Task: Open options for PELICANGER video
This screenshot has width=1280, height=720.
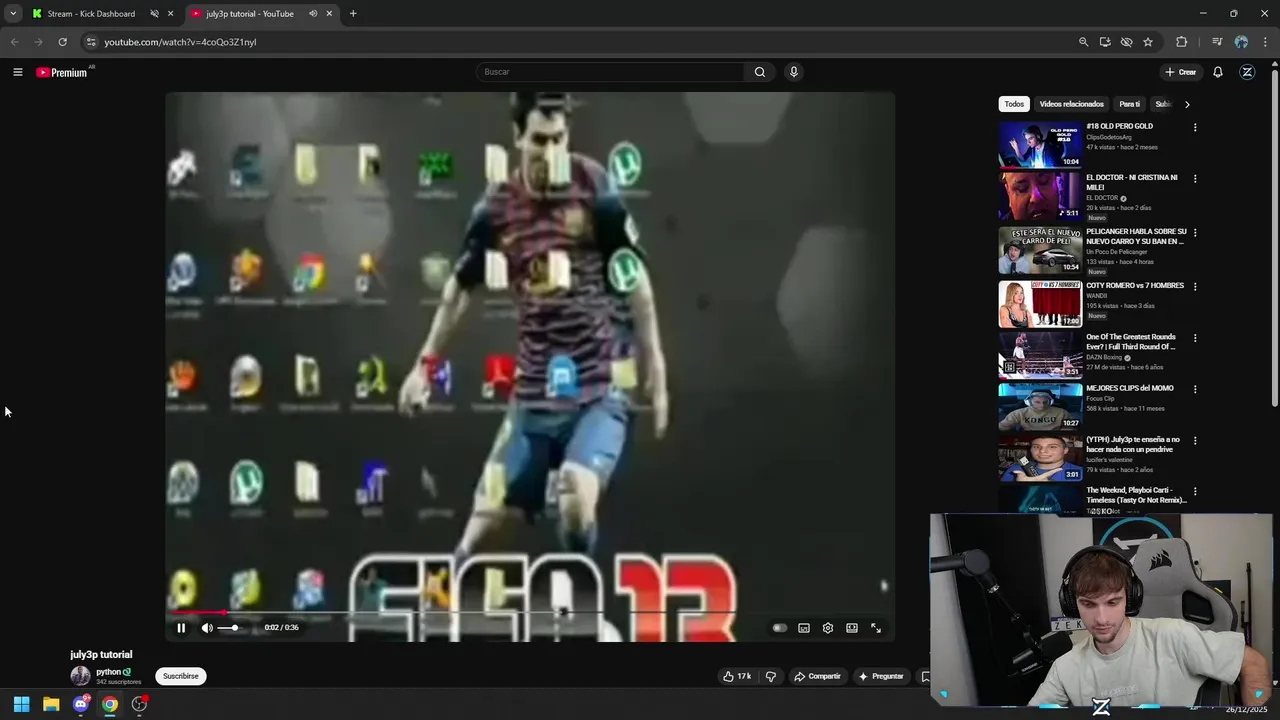Action: pos(1195,233)
